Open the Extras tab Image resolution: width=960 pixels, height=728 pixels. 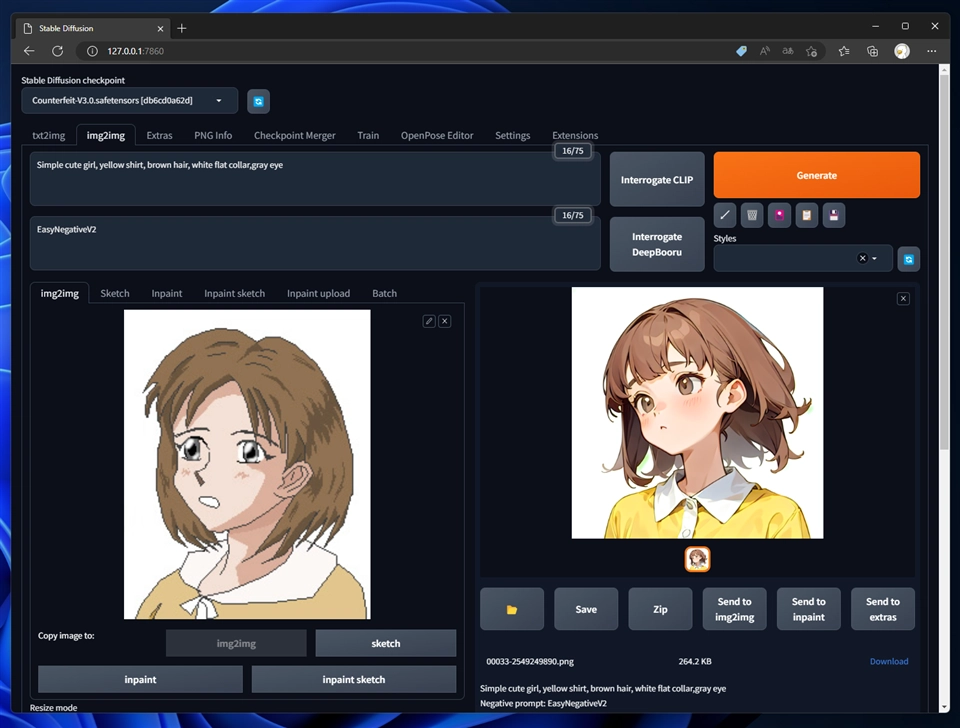pos(159,135)
